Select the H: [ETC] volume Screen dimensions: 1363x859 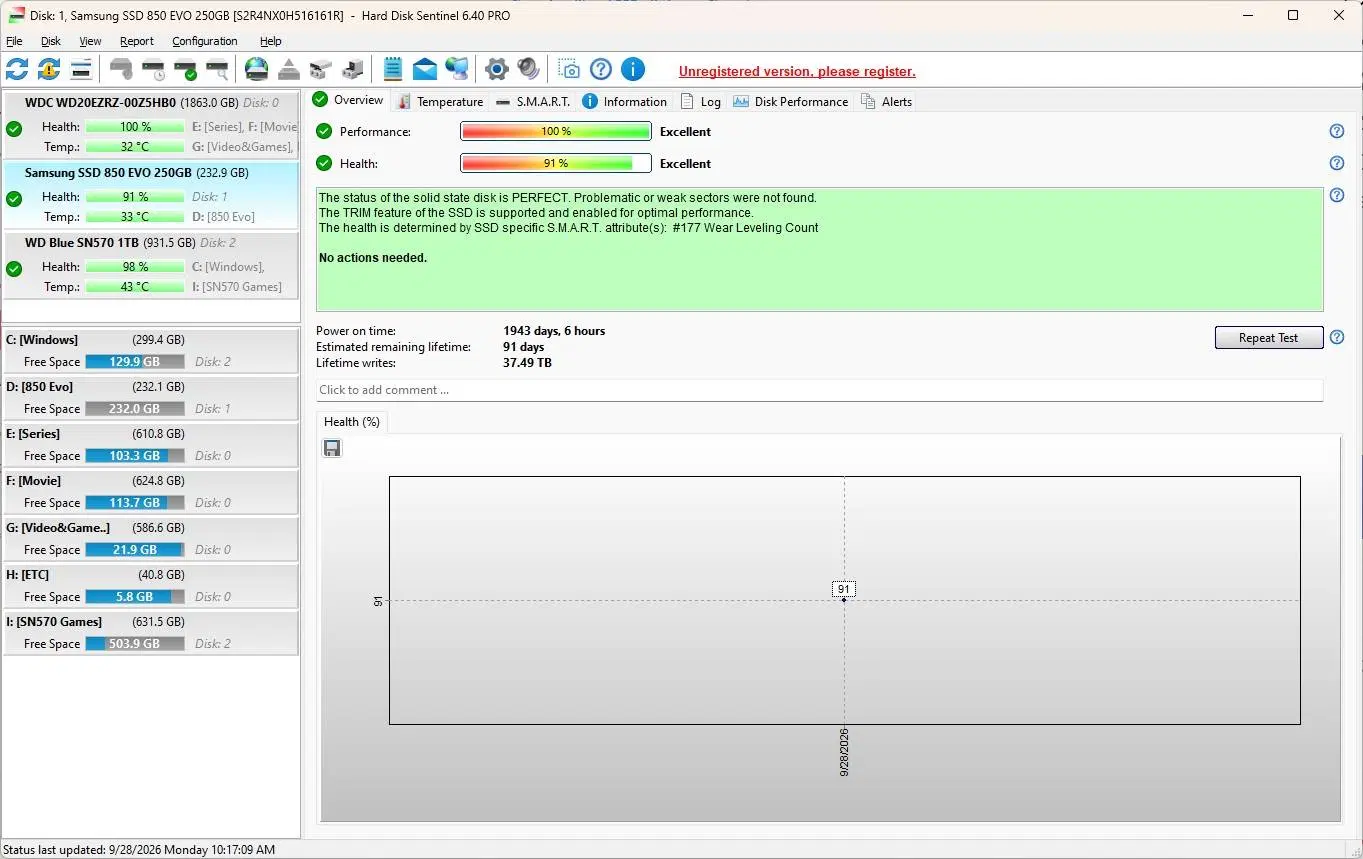(x=151, y=585)
